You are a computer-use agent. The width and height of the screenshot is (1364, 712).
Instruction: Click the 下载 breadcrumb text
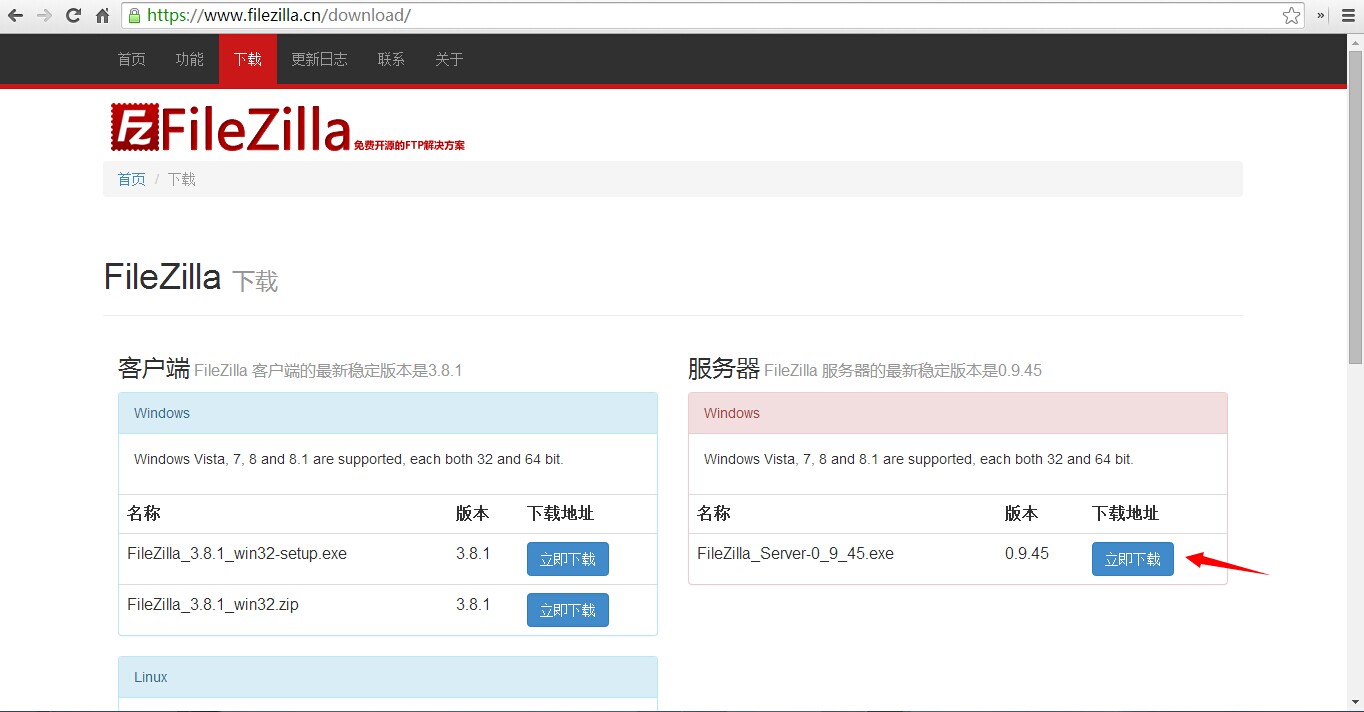click(x=182, y=179)
